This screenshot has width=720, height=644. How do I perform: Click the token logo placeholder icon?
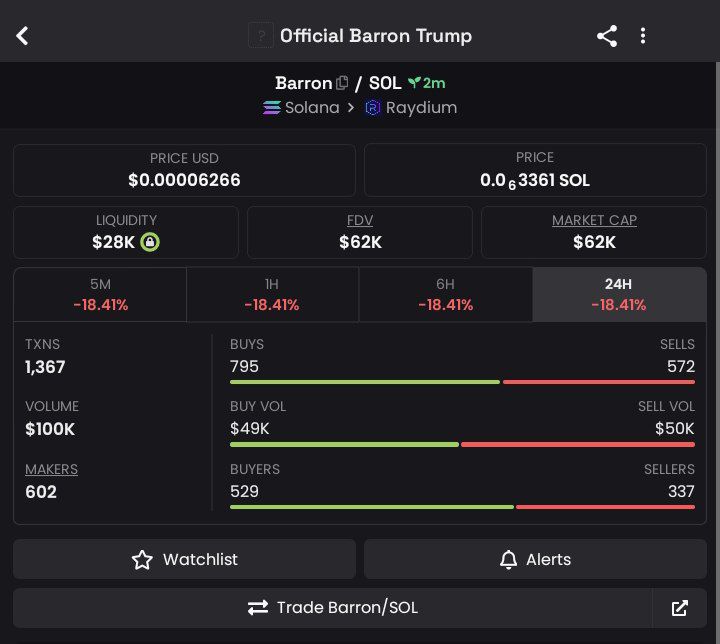[x=261, y=35]
